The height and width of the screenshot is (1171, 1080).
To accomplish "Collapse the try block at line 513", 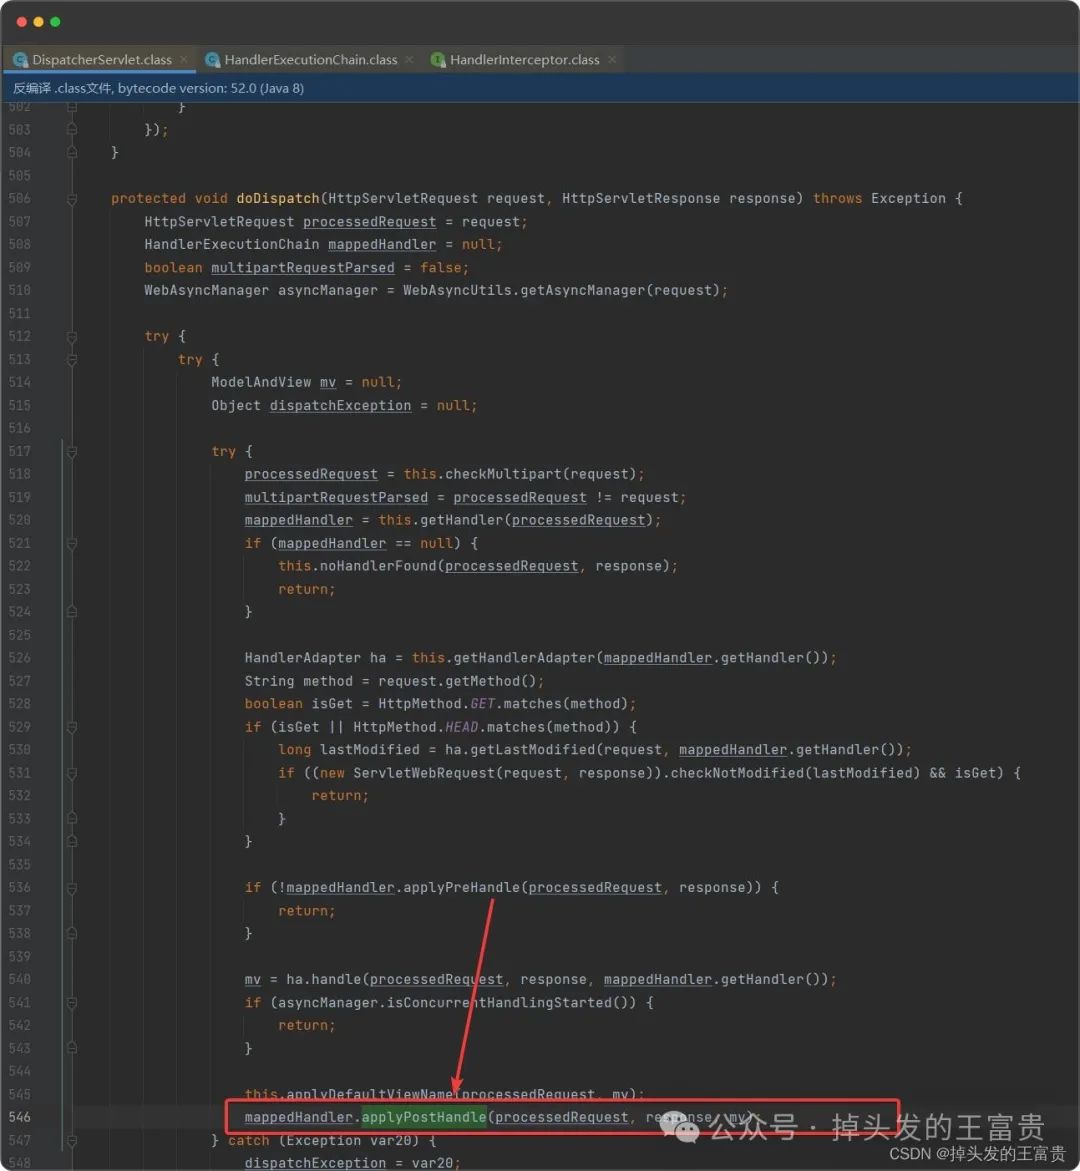I will point(72,360).
